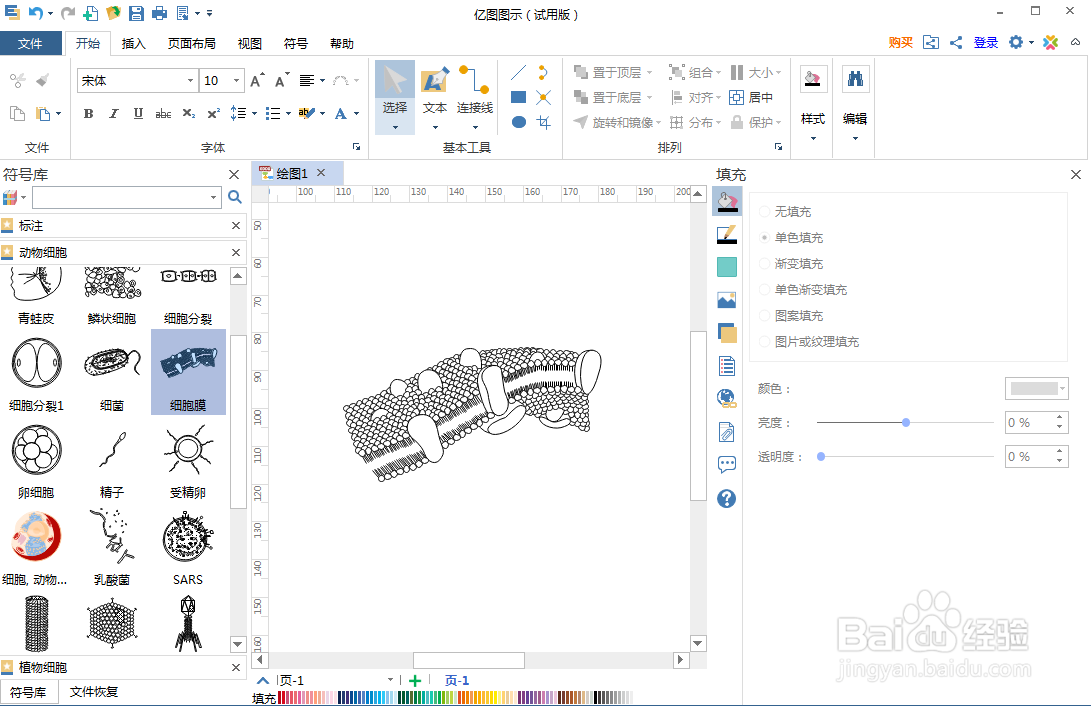Open the Hyperlink panel icon
Image resolution: width=1091 pixels, height=706 pixels.
(726, 399)
